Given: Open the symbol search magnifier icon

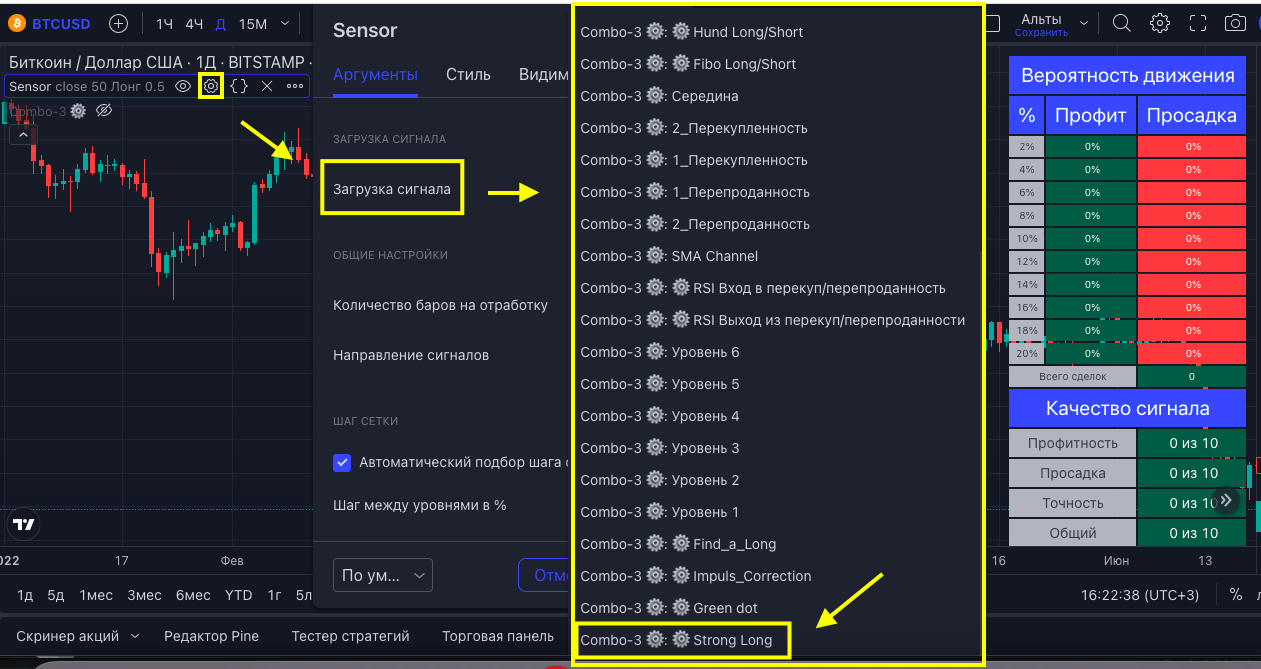Looking at the screenshot, I should tap(1122, 23).
